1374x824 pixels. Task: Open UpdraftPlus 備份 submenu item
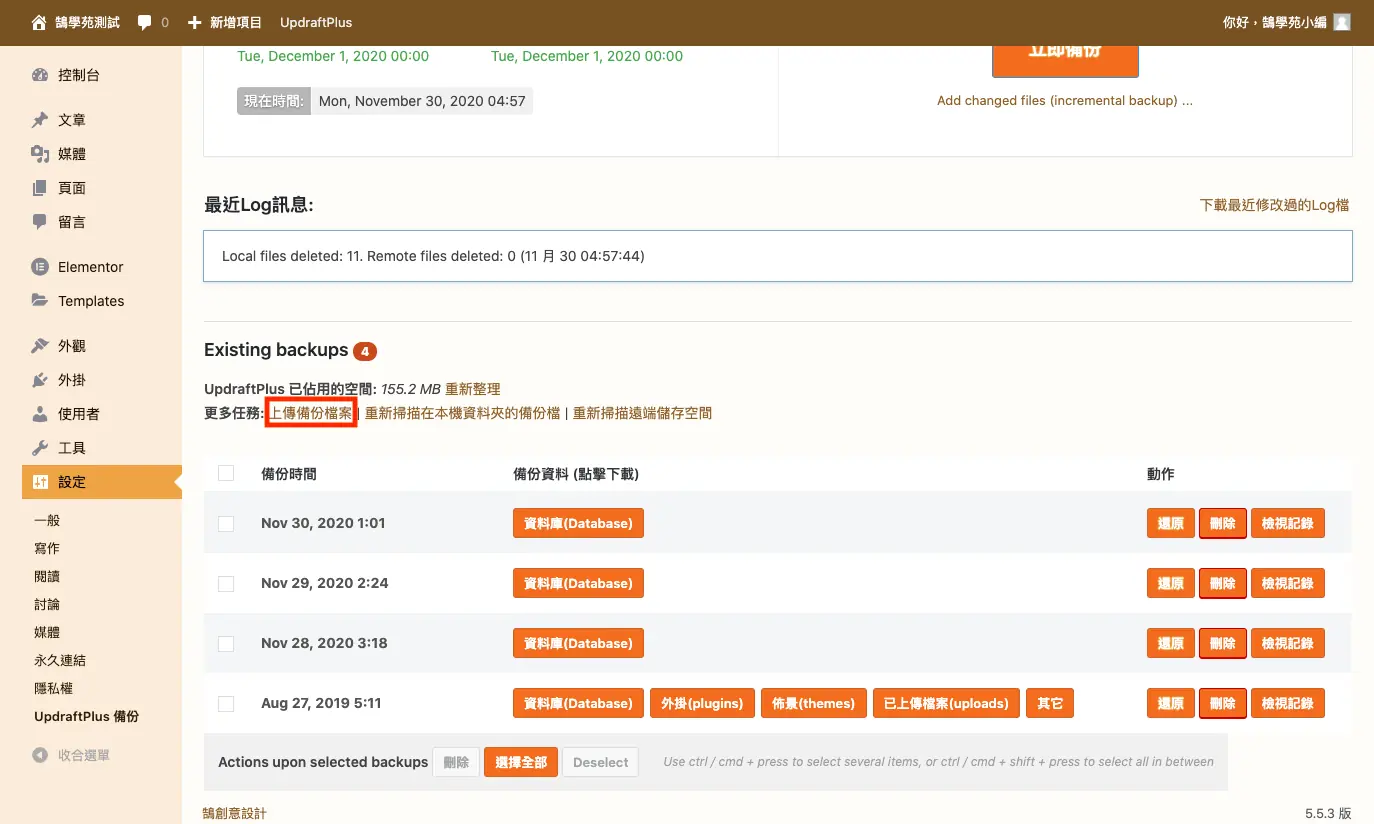pos(86,716)
